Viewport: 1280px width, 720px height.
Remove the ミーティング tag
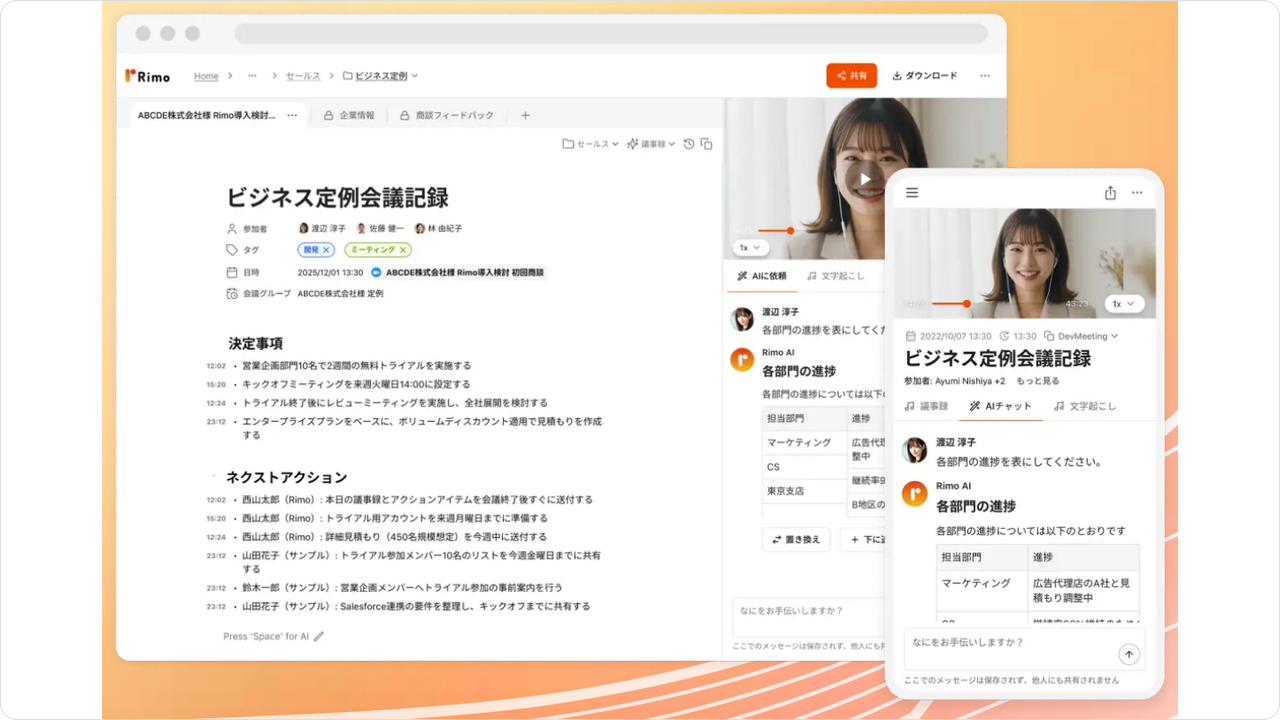click(x=403, y=250)
